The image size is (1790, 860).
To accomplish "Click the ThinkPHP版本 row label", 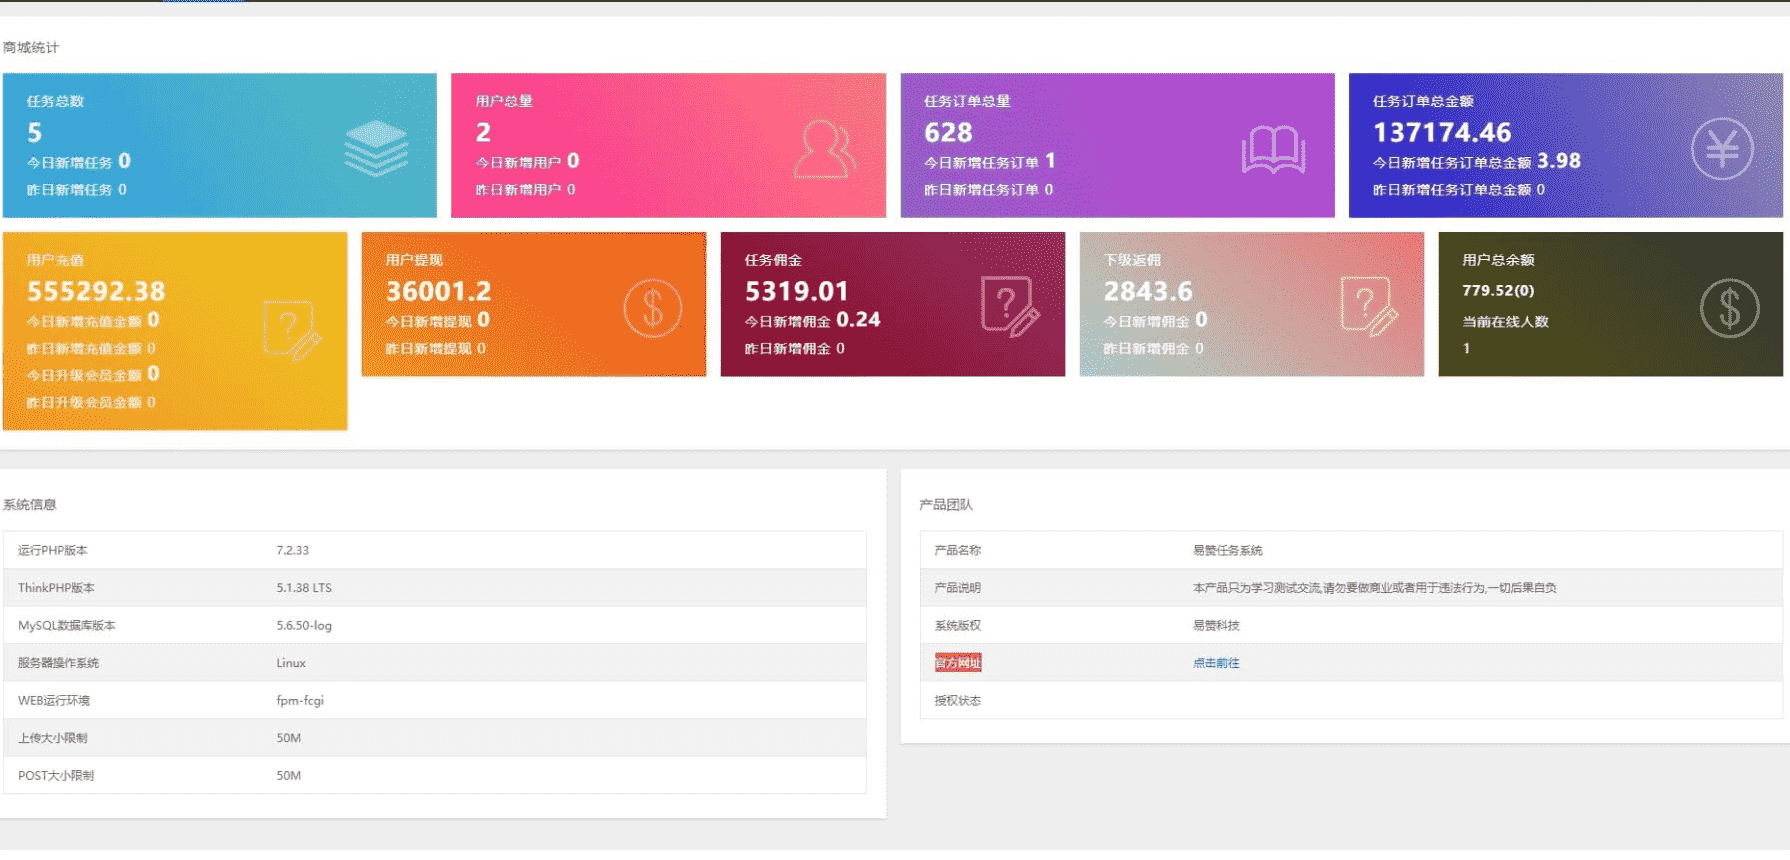I will click(x=56, y=588).
